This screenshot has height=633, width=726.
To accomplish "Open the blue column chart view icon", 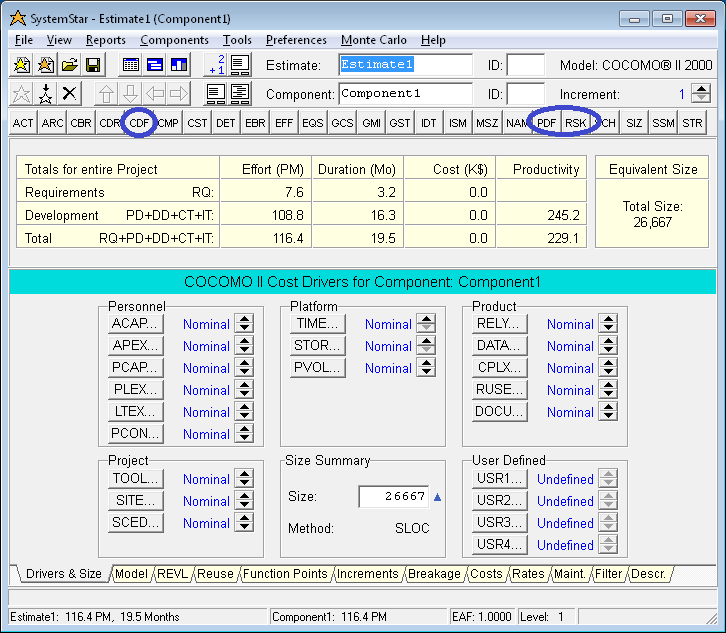I will coord(179,65).
